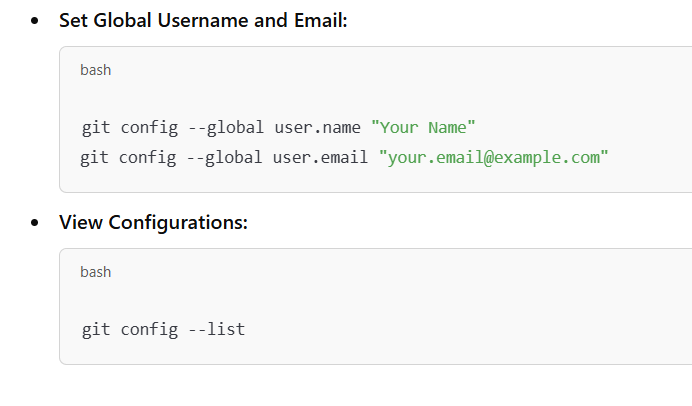Click the bullet beside View Configurations heading
The width and height of the screenshot is (692, 406).
click(x=36, y=223)
